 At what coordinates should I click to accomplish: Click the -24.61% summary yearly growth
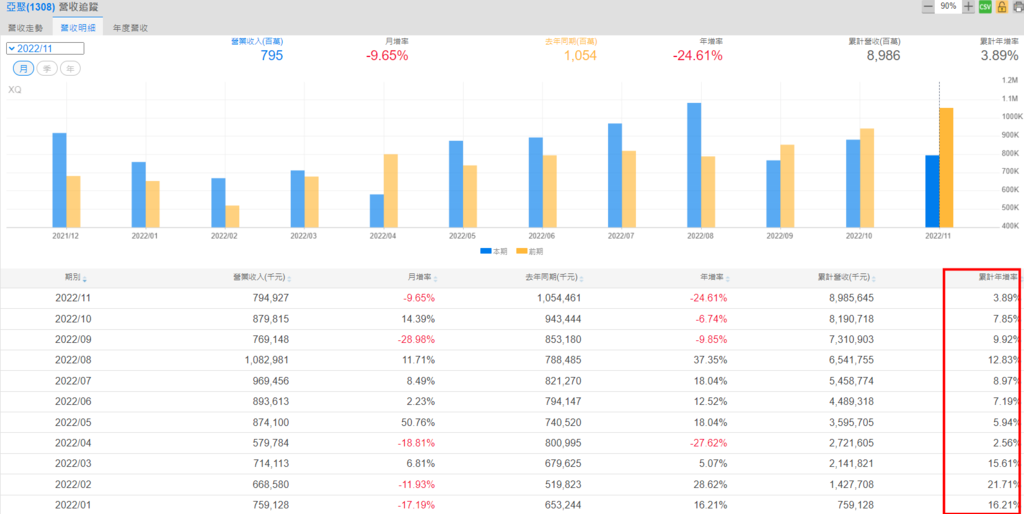697,56
